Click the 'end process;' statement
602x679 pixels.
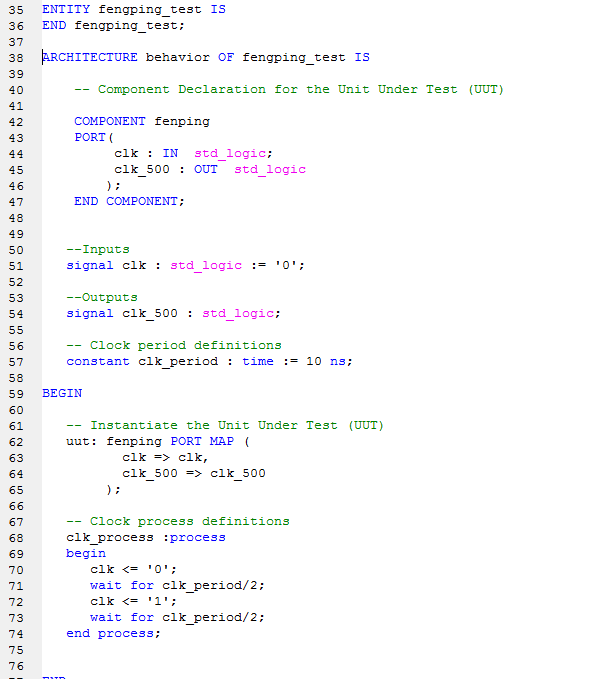113,633
